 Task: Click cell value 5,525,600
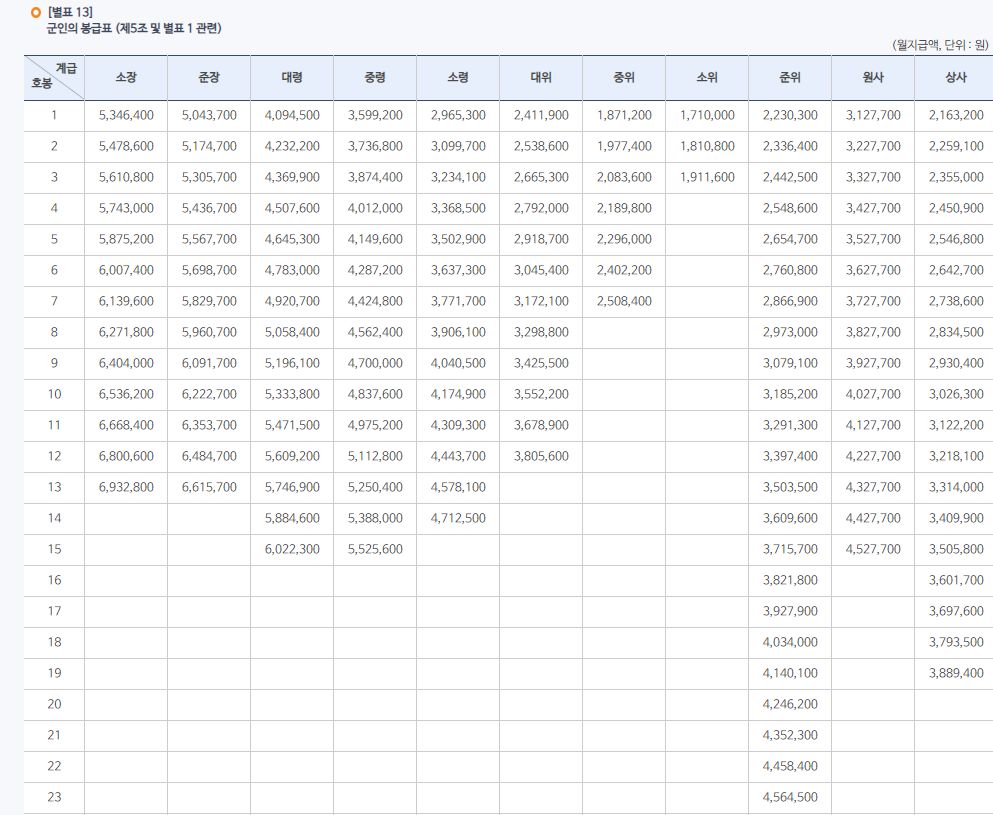pyautogui.click(x=375, y=550)
